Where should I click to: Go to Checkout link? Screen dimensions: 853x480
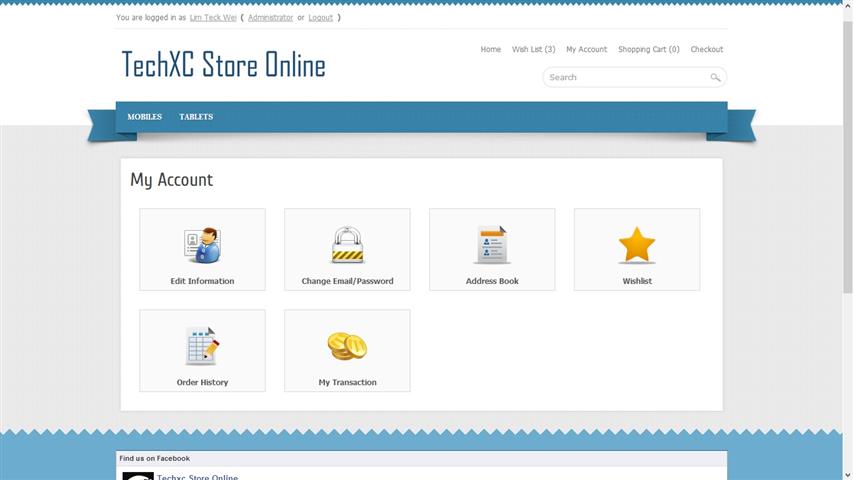click(707, 49)
